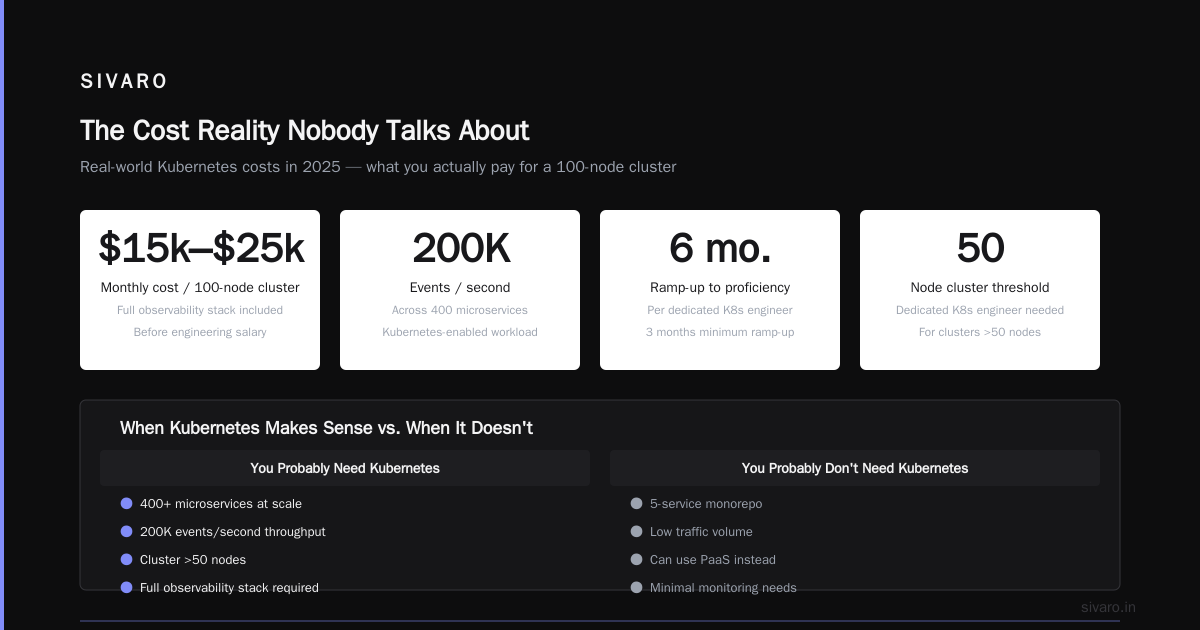This screenshot has width=1200, height=630.
Task: Click Dedicated K8s engineer needed text
Action: pos(980,310)
